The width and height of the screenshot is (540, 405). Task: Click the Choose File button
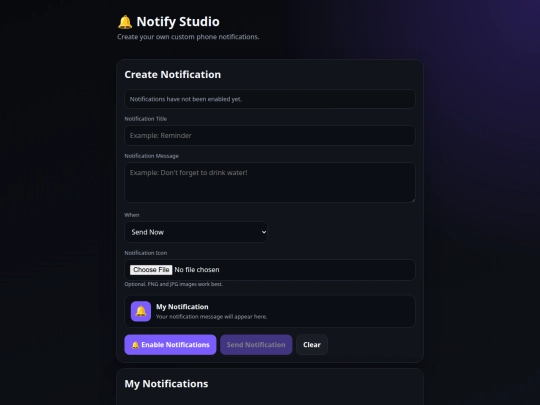tap(151, 270)
